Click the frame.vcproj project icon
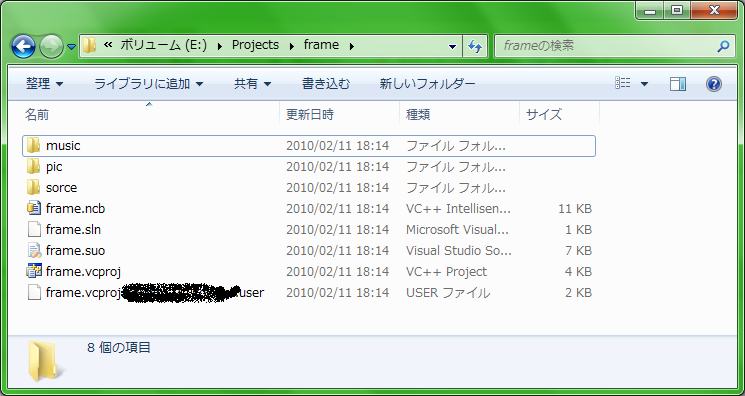 pos(34,271)
